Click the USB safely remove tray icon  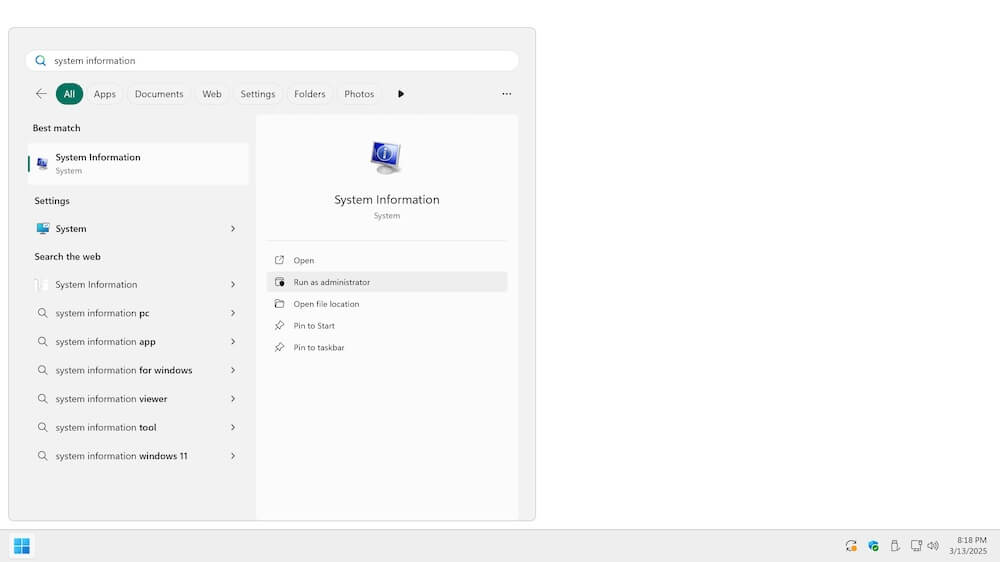tap(895, 545)
